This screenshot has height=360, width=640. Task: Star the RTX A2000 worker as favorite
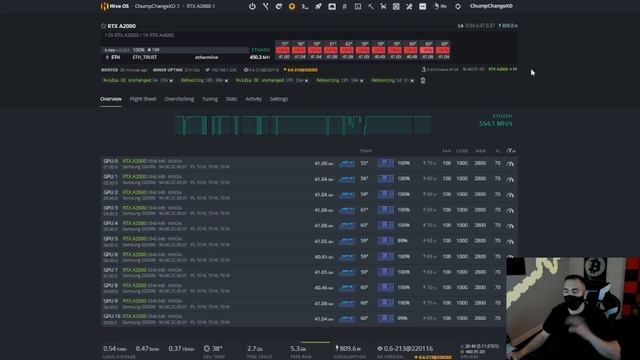[x=103, y=26]
